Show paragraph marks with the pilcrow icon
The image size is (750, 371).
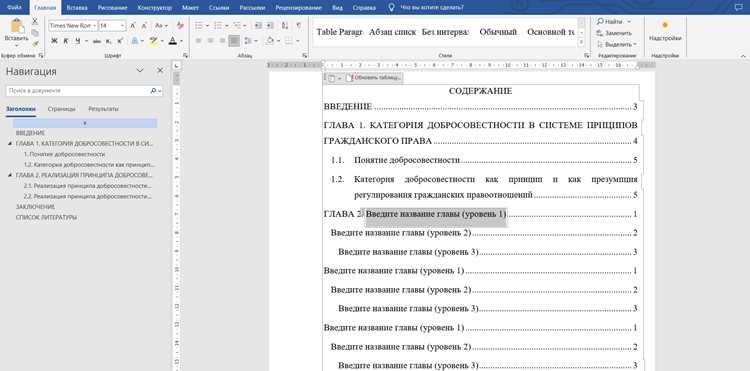[x=298, y=25]
